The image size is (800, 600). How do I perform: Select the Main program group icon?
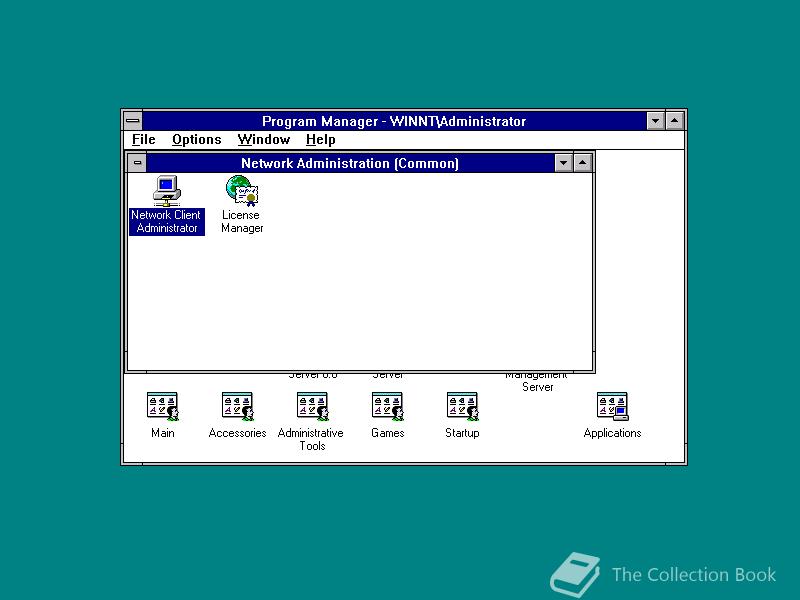coord(162,406)
